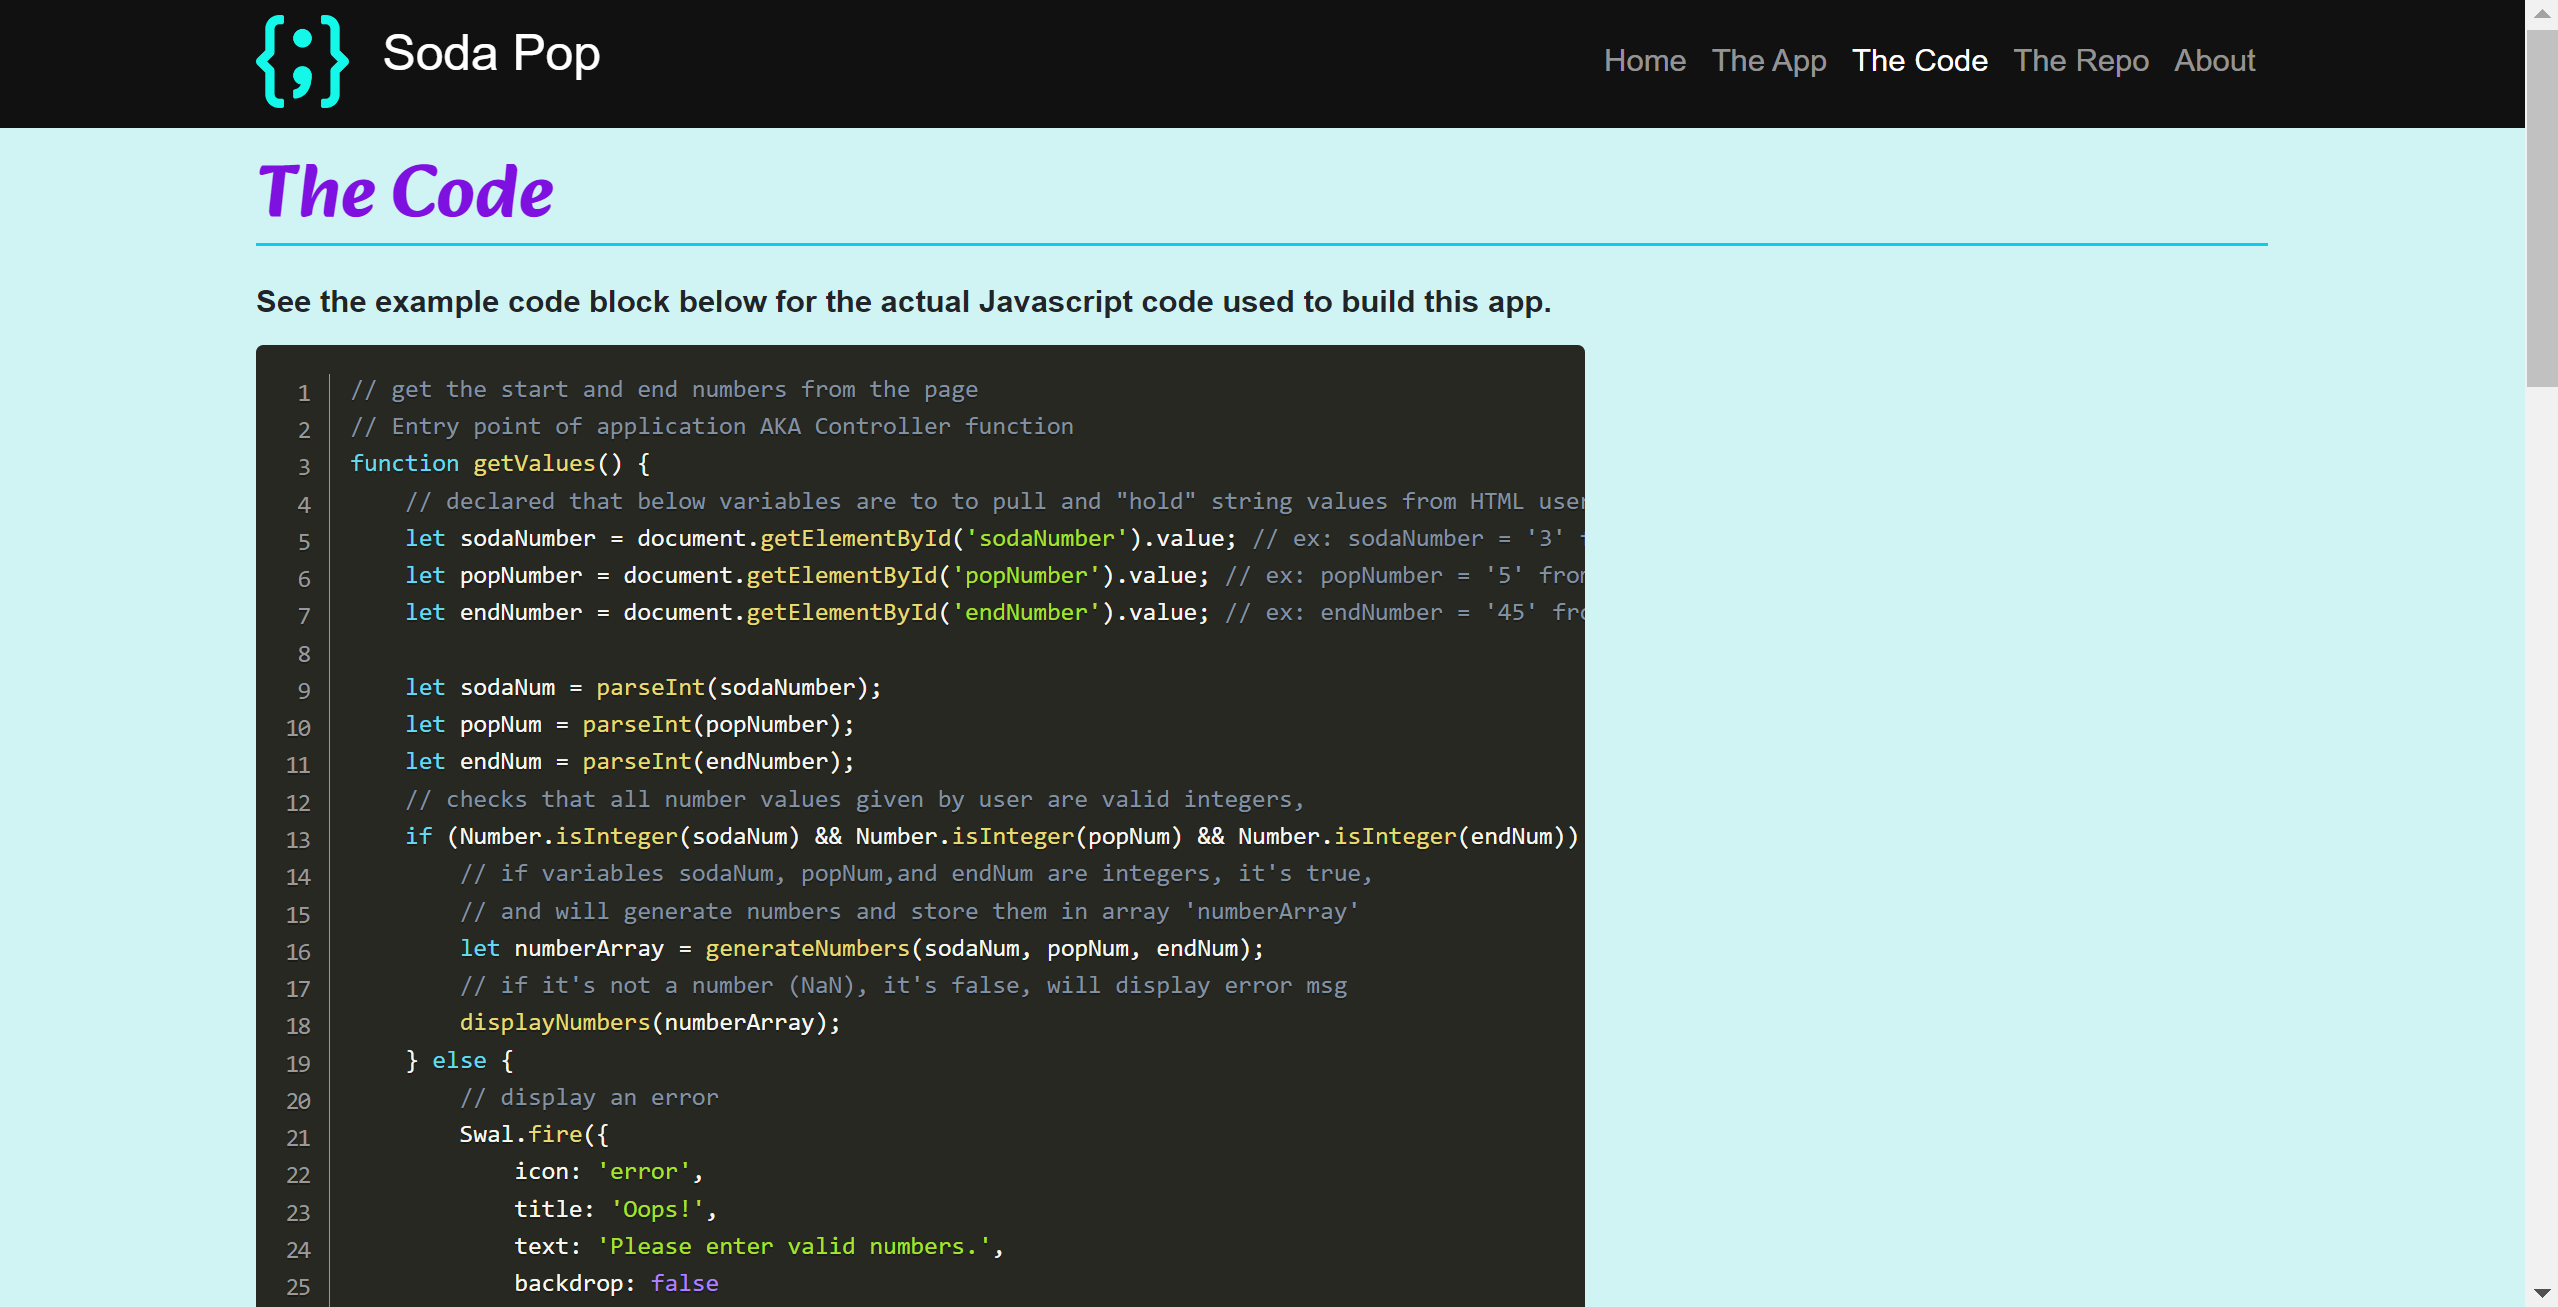Click the 'let sodaNumber = document.getElementById' line
Viewport: 2558px width, 1307px height.
[x=994, y=538]
